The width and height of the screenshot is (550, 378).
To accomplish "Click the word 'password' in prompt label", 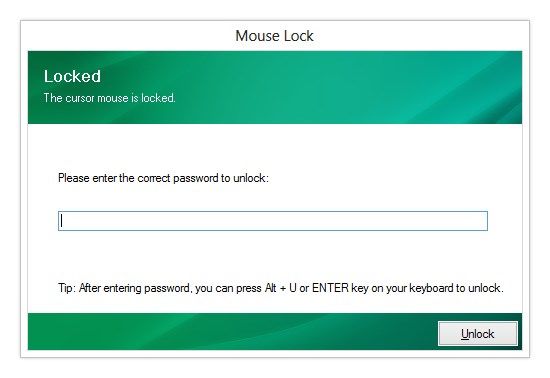I will [x=196, y=178].
